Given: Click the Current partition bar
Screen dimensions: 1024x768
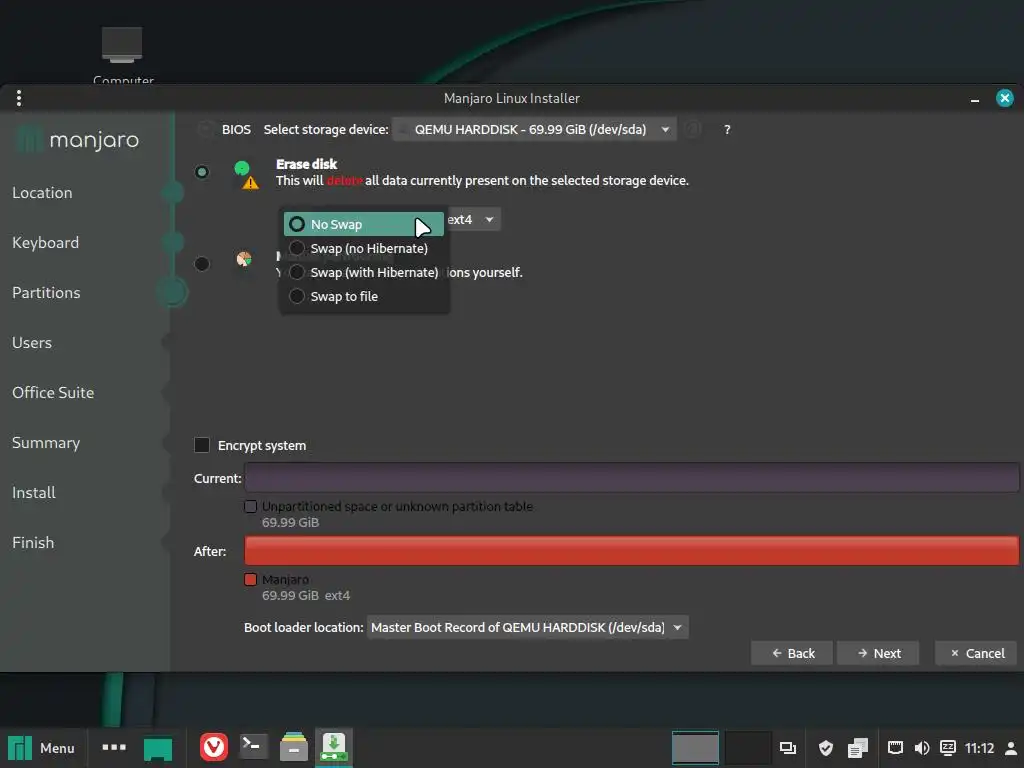Looking at the screenshot, I should point(632,477).
